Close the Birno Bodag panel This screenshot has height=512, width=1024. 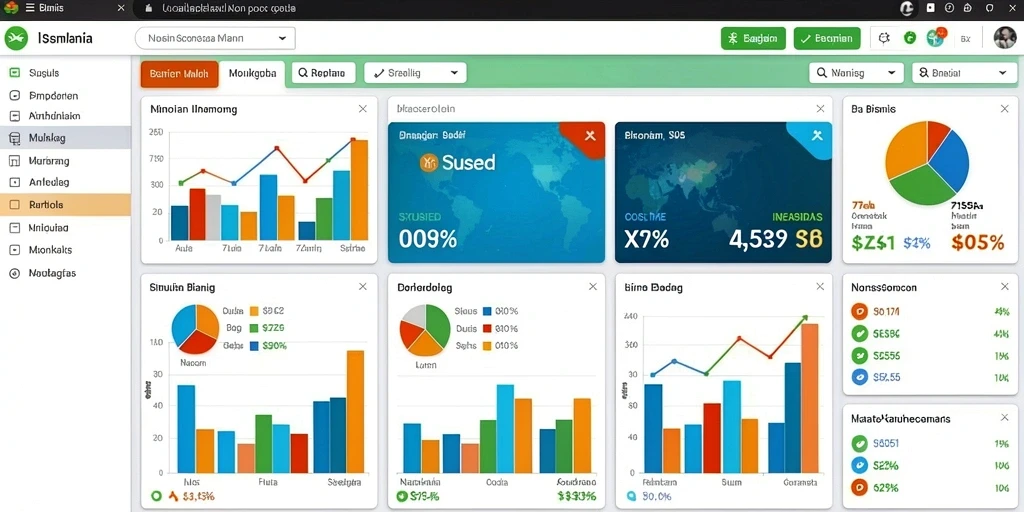point(820,287)
